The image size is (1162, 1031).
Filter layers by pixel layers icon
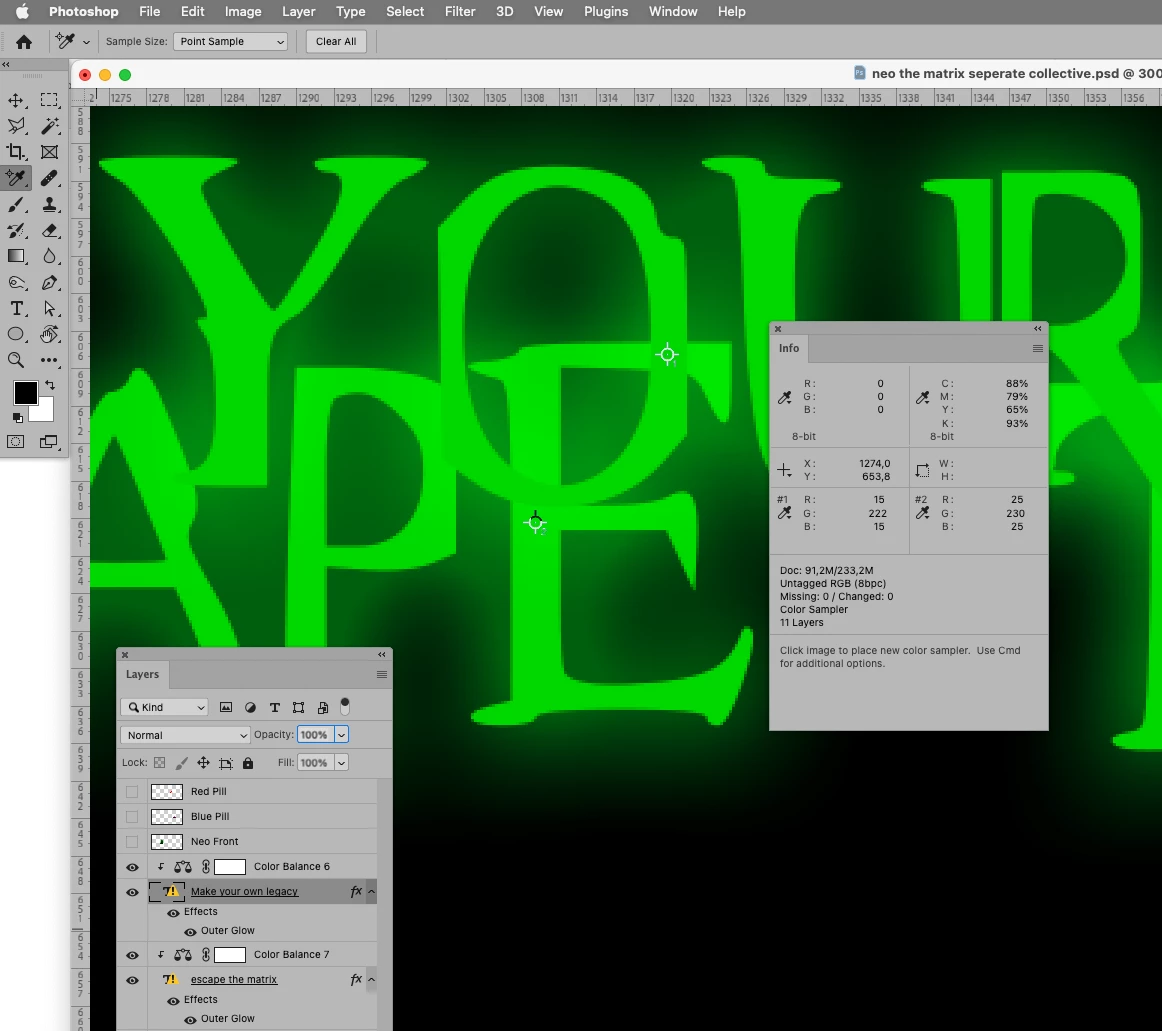tap(226, 707)
